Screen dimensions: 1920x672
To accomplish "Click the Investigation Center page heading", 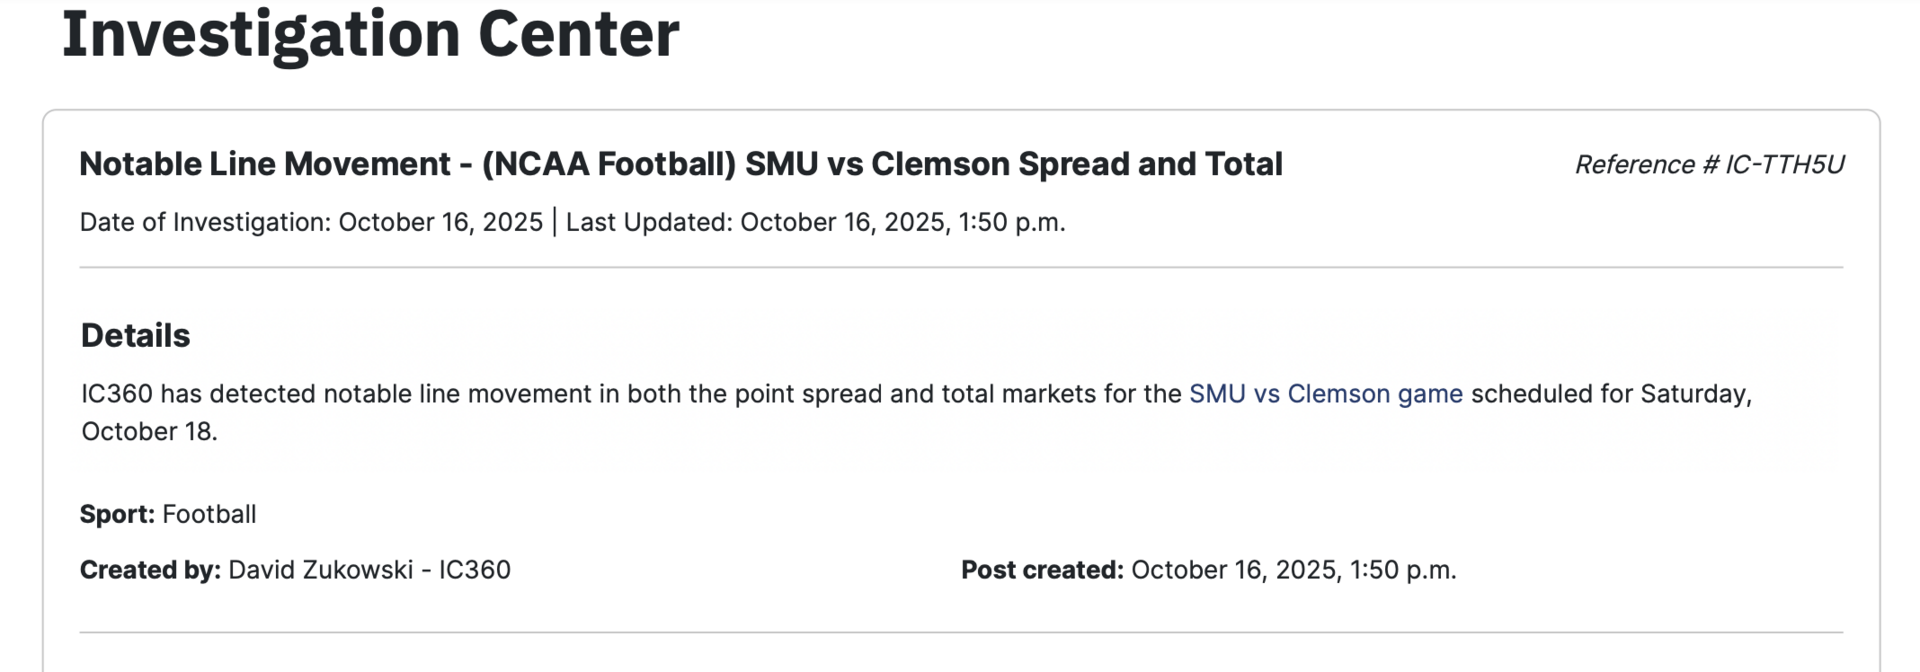I will [370, 34].
